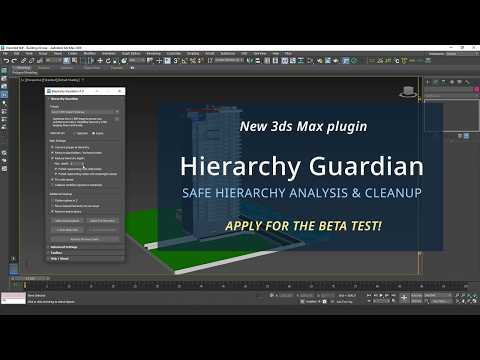Activate the Select and Move tool
Image resolution: width=480 pixels, height=360 pixels.
click(100, 61)
